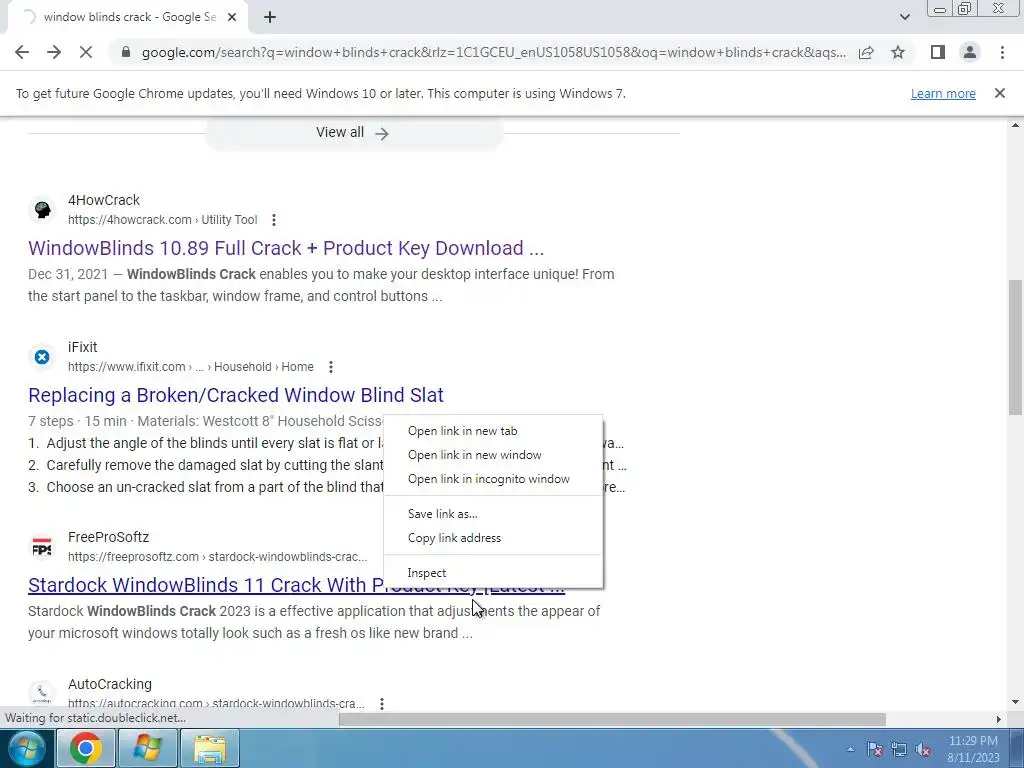1024x768 pixels.
Task: Click the horizontal scrollbar thumb
Action: pyautogui.click(x=612, y=719)
